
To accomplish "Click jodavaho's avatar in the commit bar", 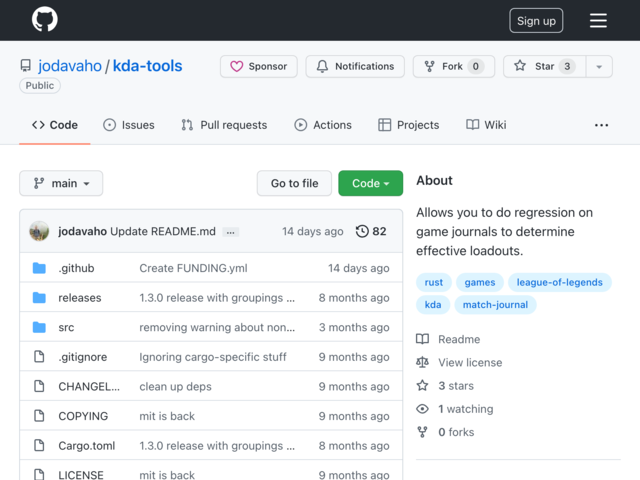I will pyautogui.click(x=39, y=231).
